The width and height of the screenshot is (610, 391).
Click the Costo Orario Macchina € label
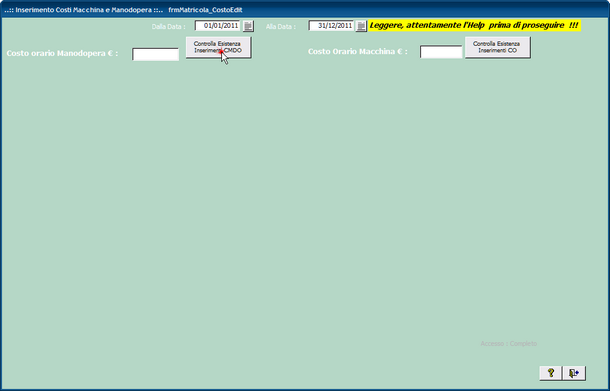(358, 51)
